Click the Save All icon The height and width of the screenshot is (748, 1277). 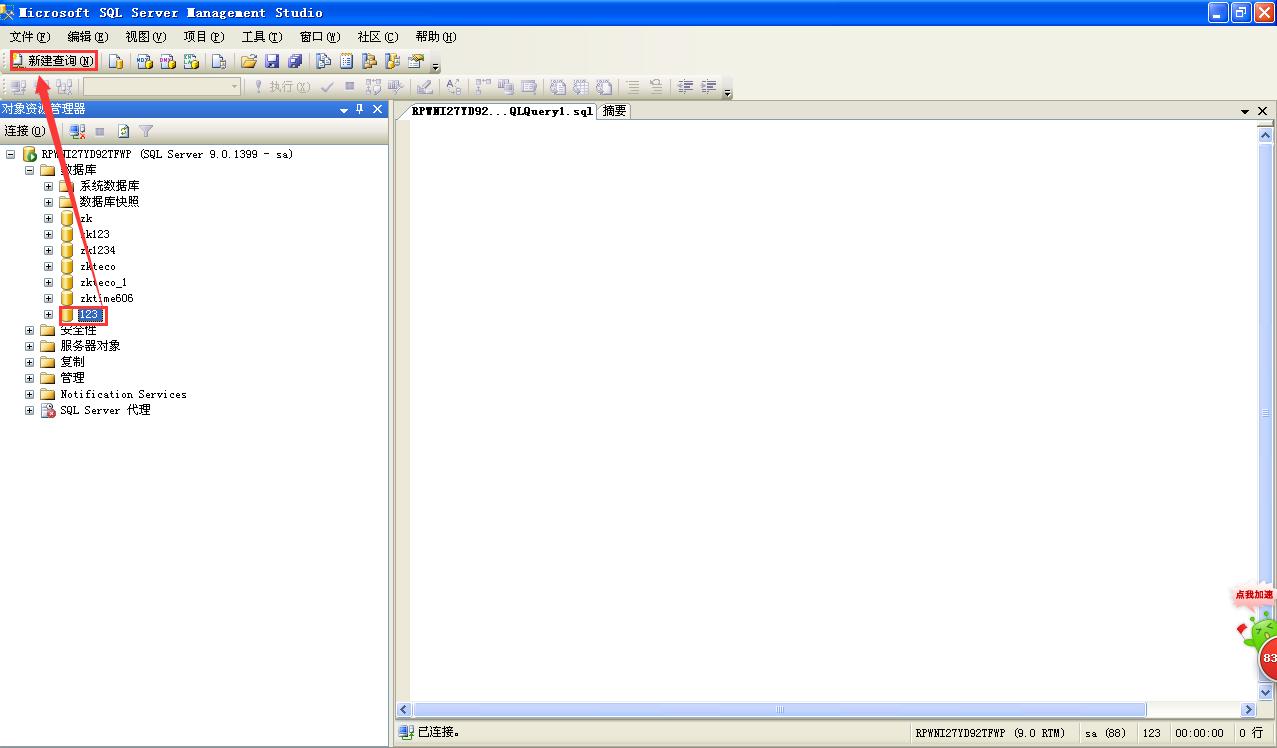pyautogui.click(x=295, y=62)
